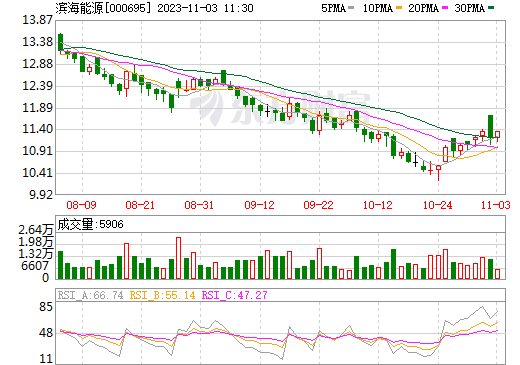Select the 08-21 date label
Viewport: 520px width, 365px height.
click(x=140, y=205)
